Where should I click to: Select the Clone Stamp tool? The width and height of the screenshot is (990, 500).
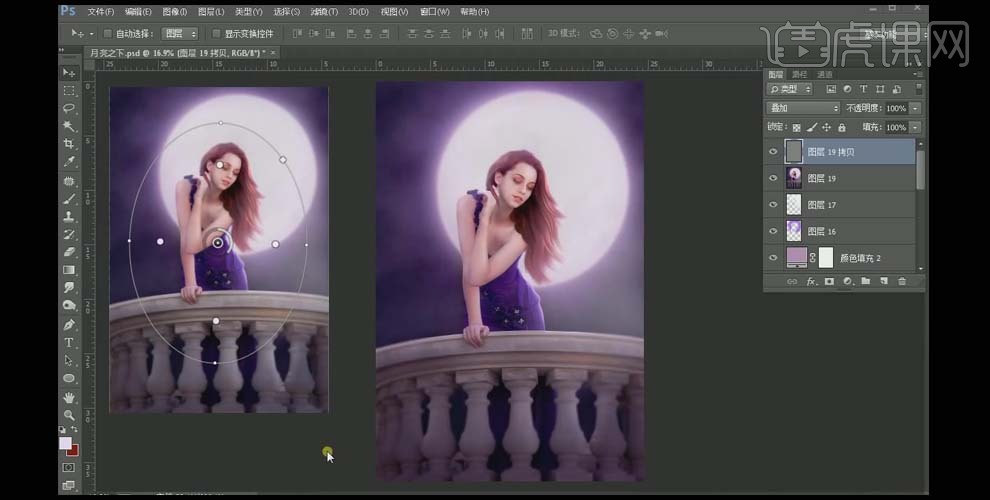(x=69, y=217)
